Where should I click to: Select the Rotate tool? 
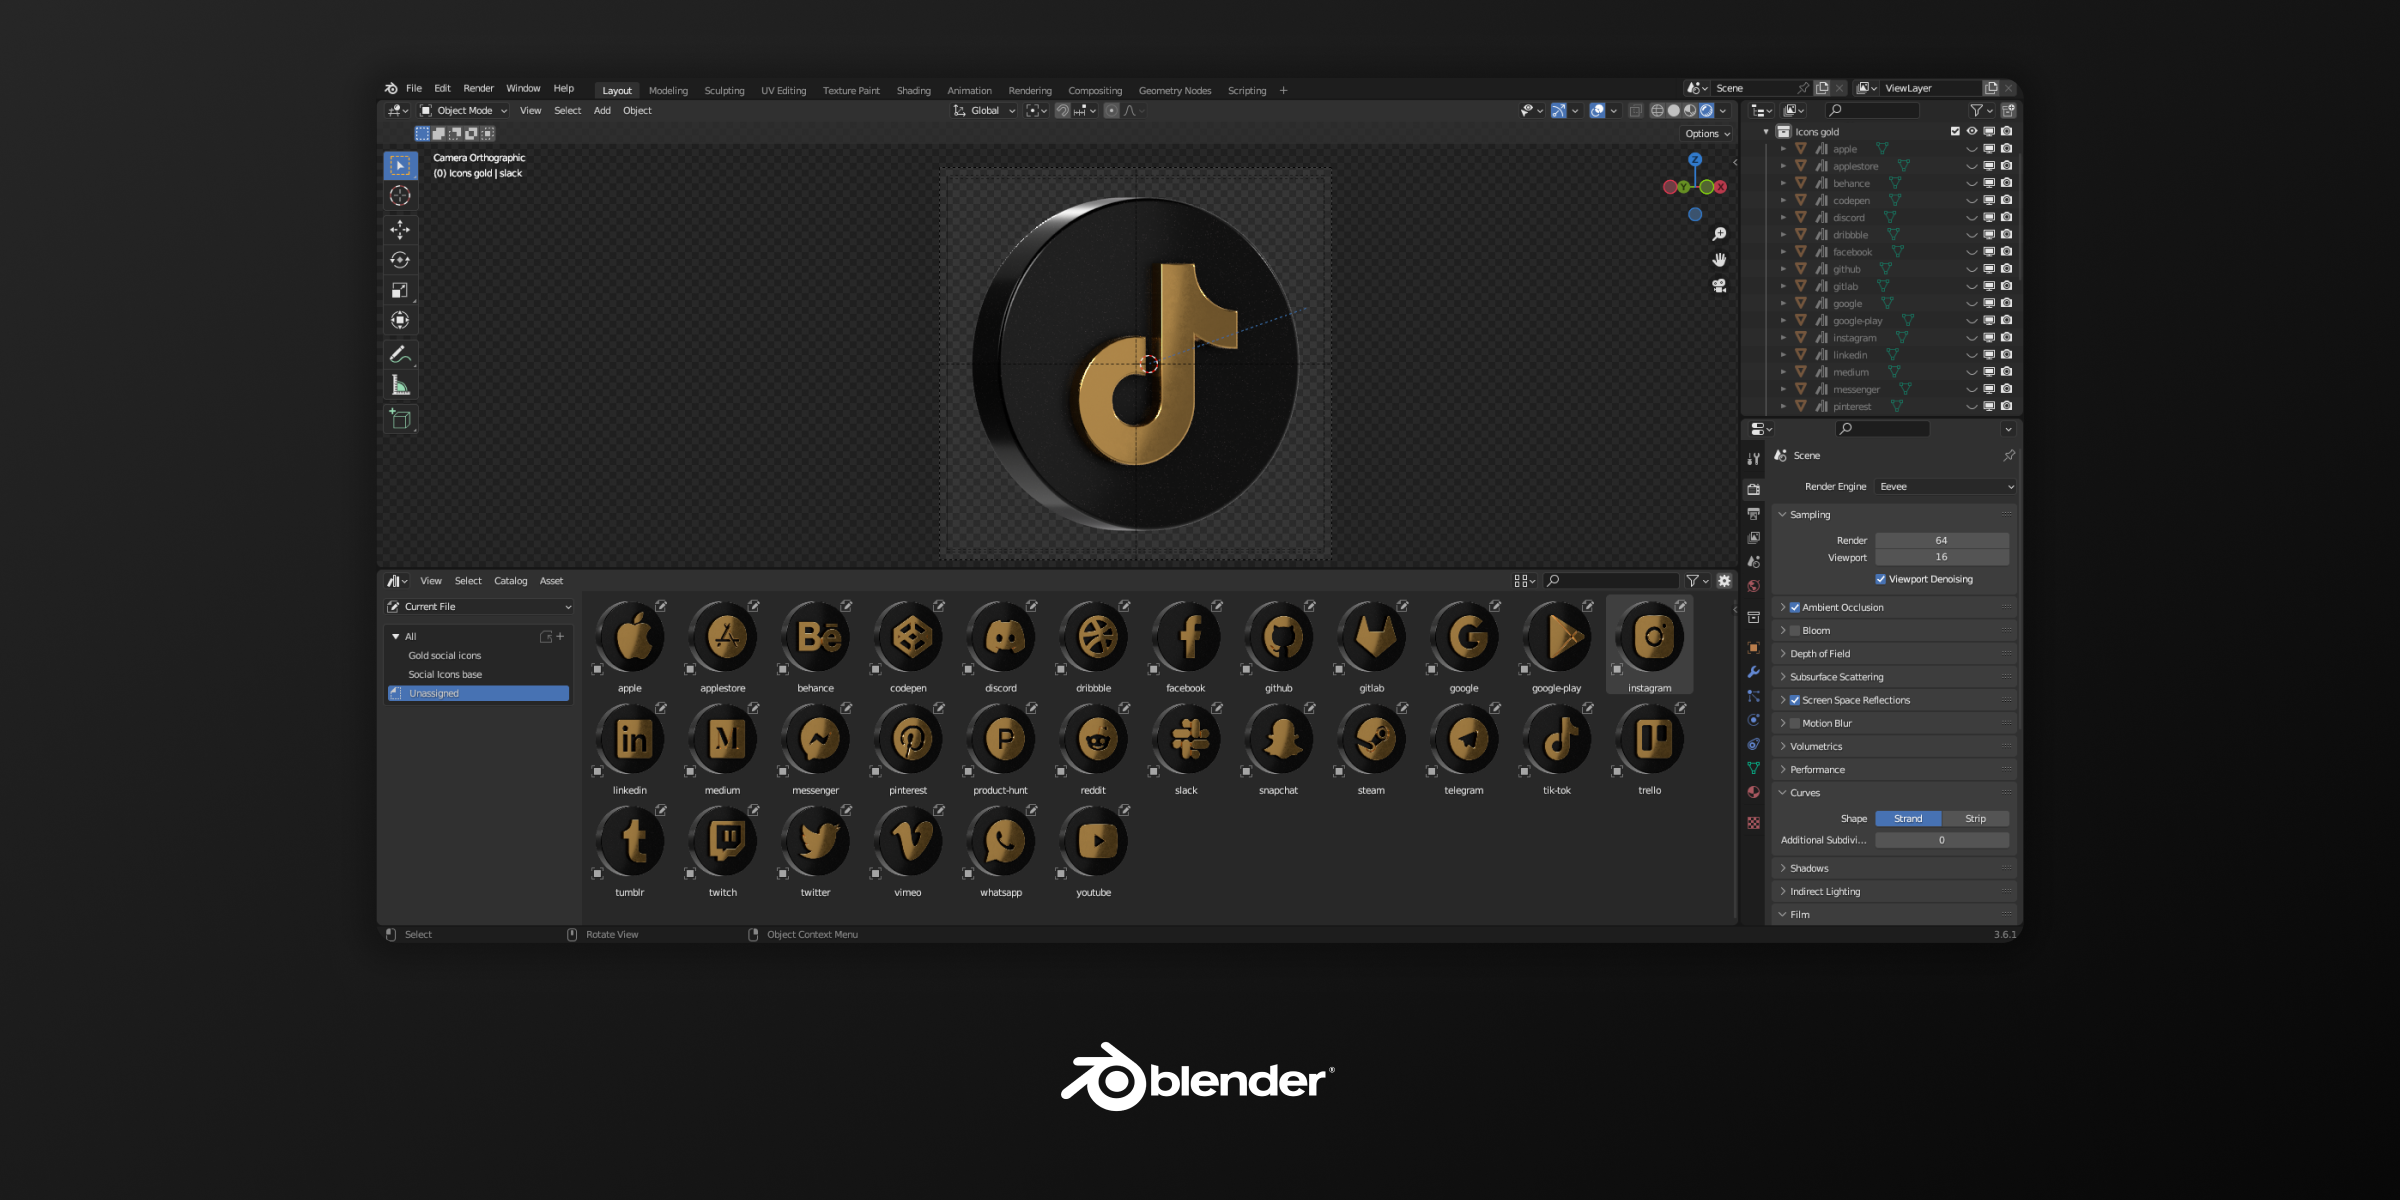pyautogui.click(x=400, y=260)
